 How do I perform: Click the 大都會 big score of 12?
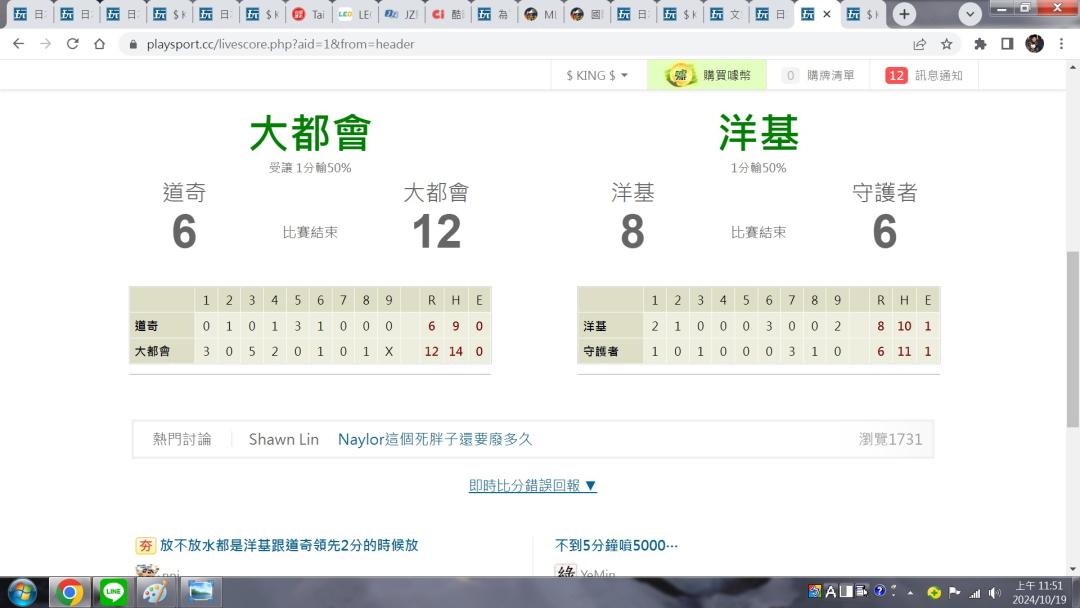click(x=437, y=231)
